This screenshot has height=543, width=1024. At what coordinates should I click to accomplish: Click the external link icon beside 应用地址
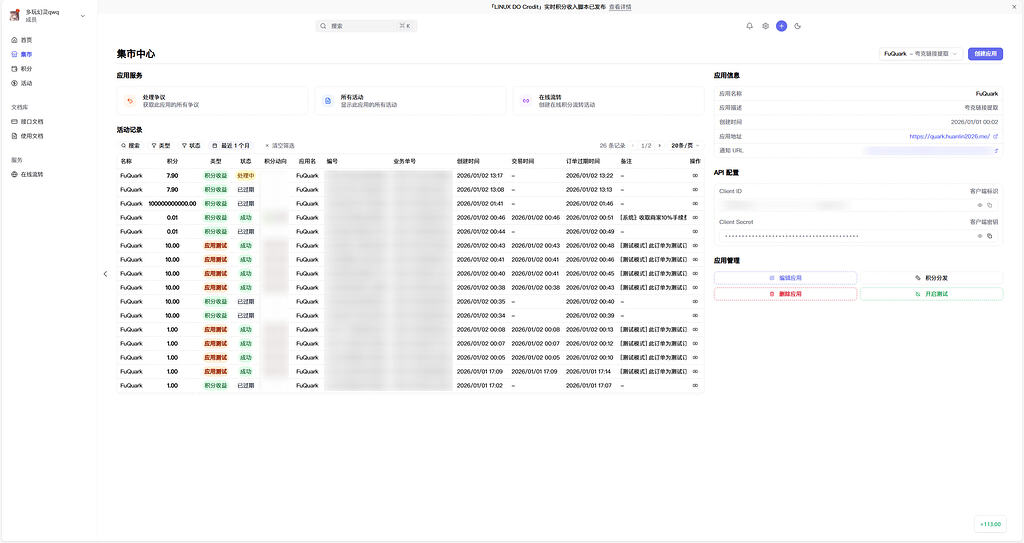click(x=995, y=137)
